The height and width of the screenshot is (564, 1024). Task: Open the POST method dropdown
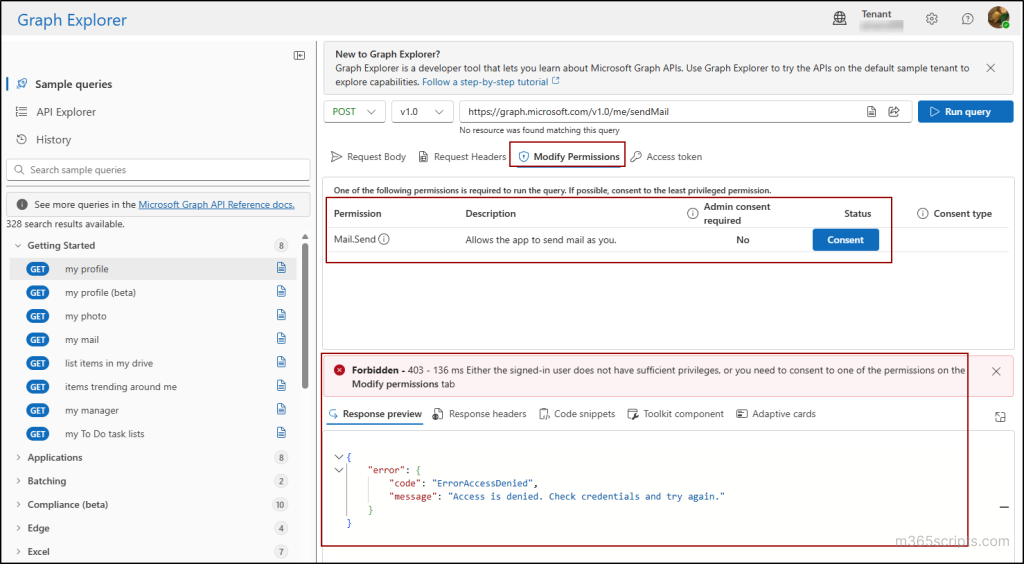(355, 112)
